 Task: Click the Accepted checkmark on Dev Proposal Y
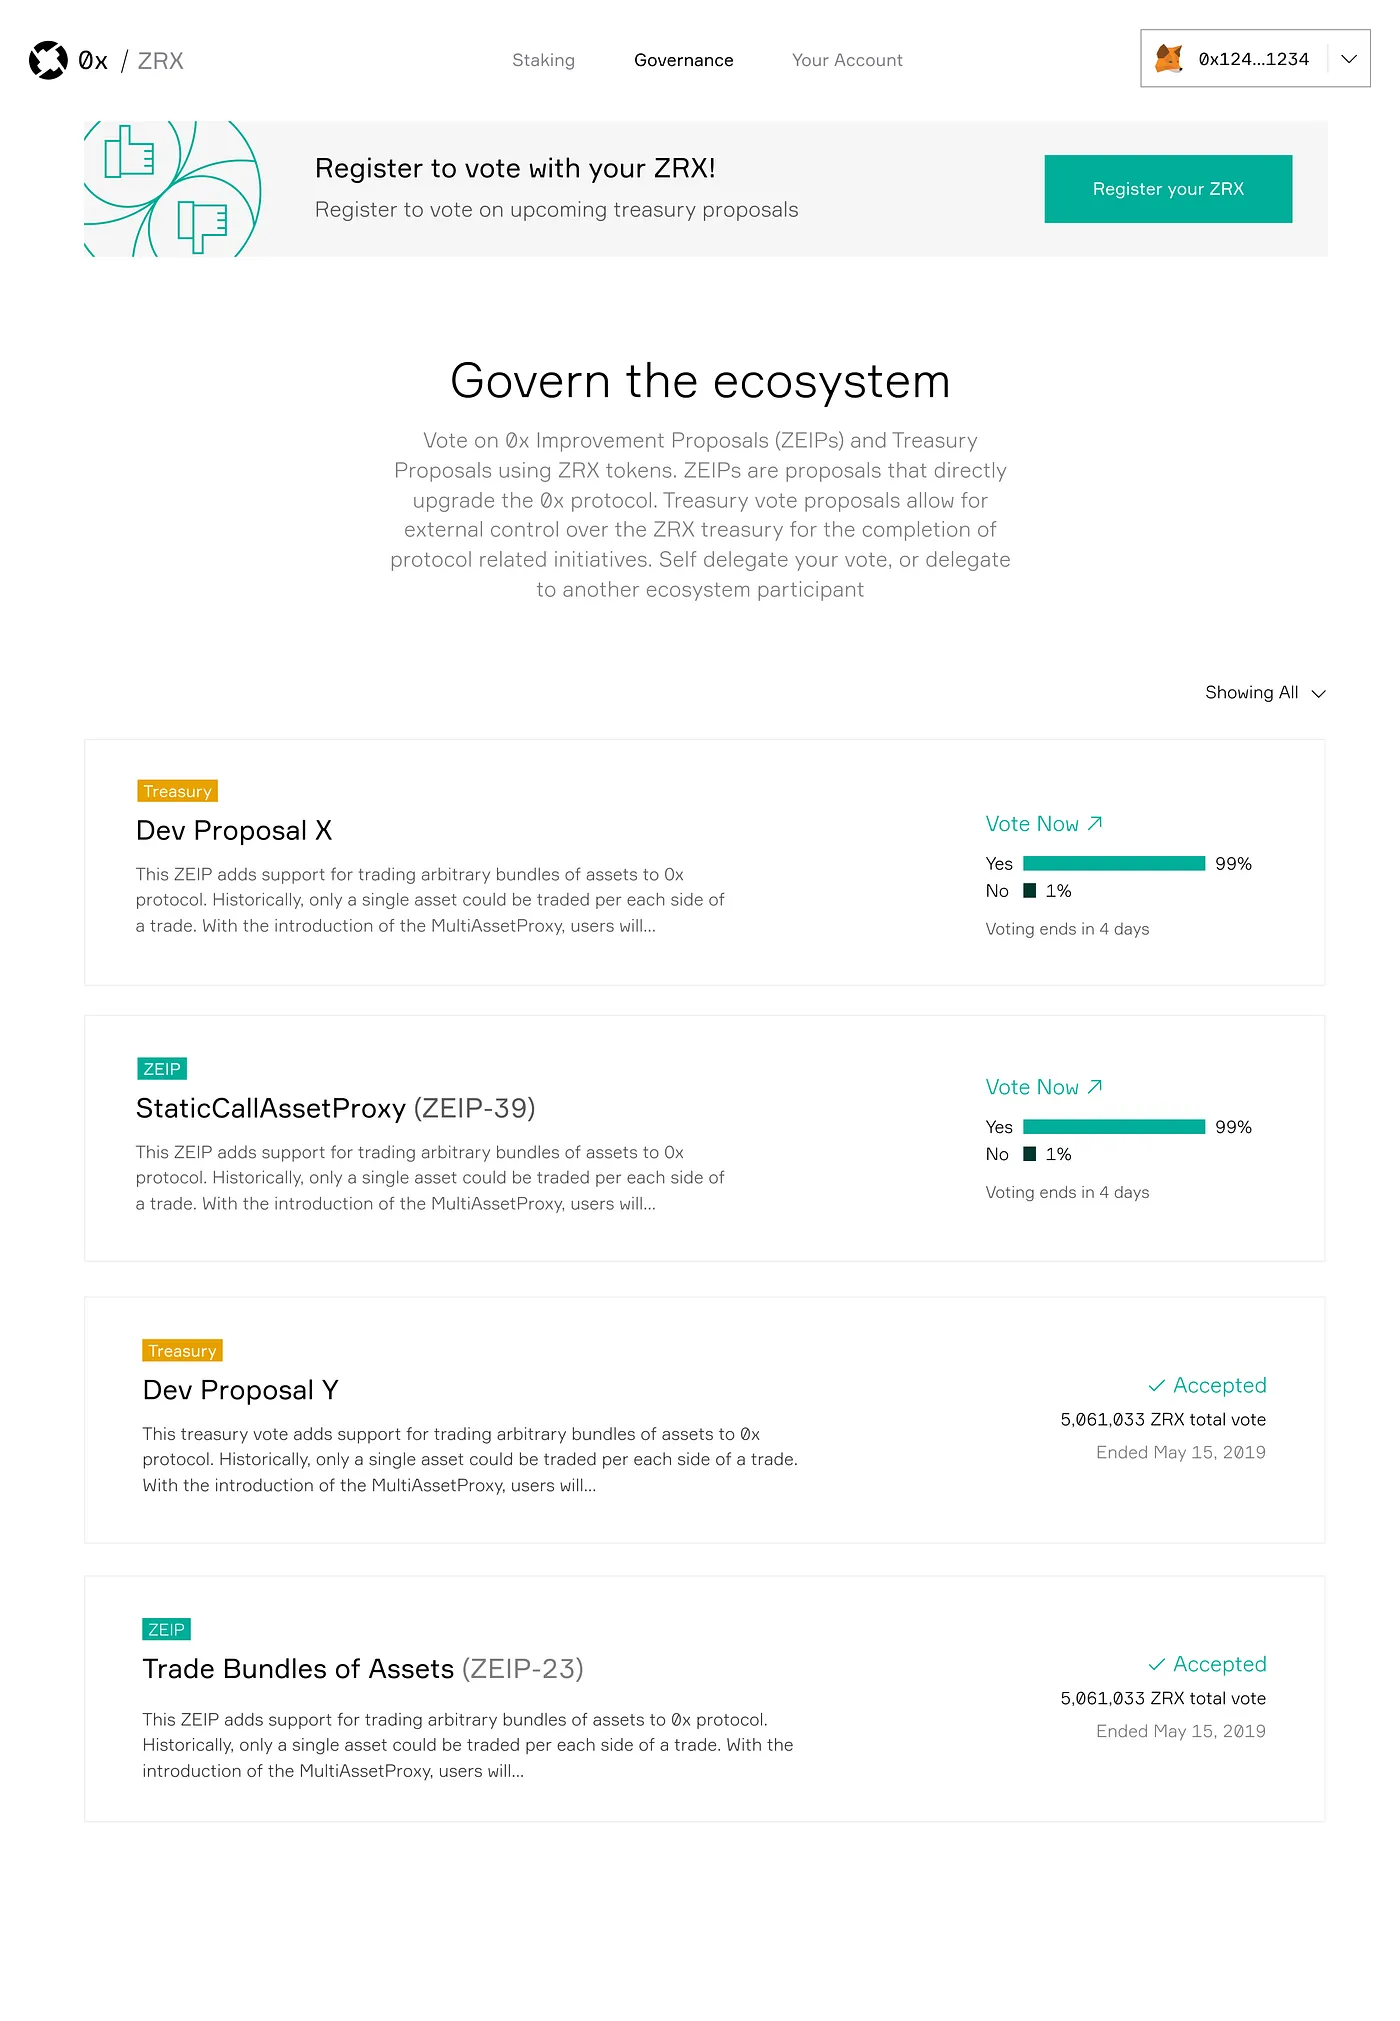click(x=1157, y=1385)
